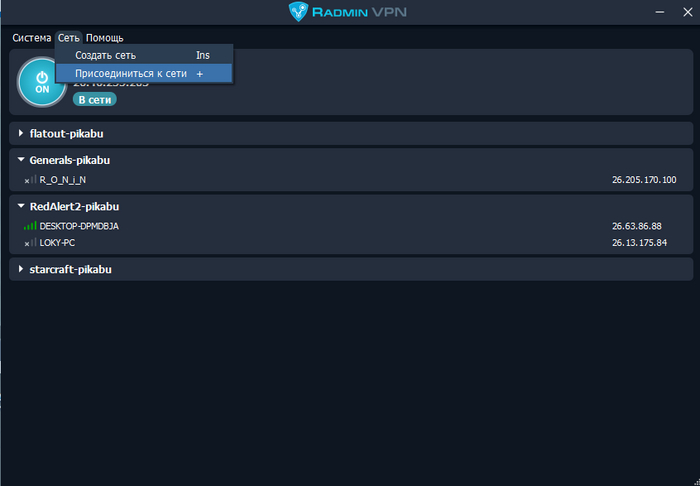Open the Помощь menu
The image size is (700, 486).
[104, 38]
